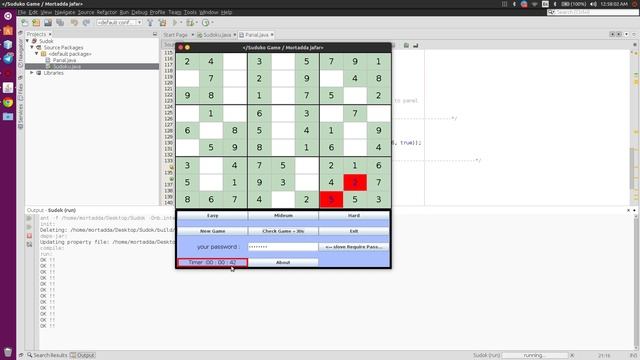Image resolution: width=640 pixels, height=360 pixels.
Task: Open editor documents list dropdown arrow
Action: tap(627, 34)
